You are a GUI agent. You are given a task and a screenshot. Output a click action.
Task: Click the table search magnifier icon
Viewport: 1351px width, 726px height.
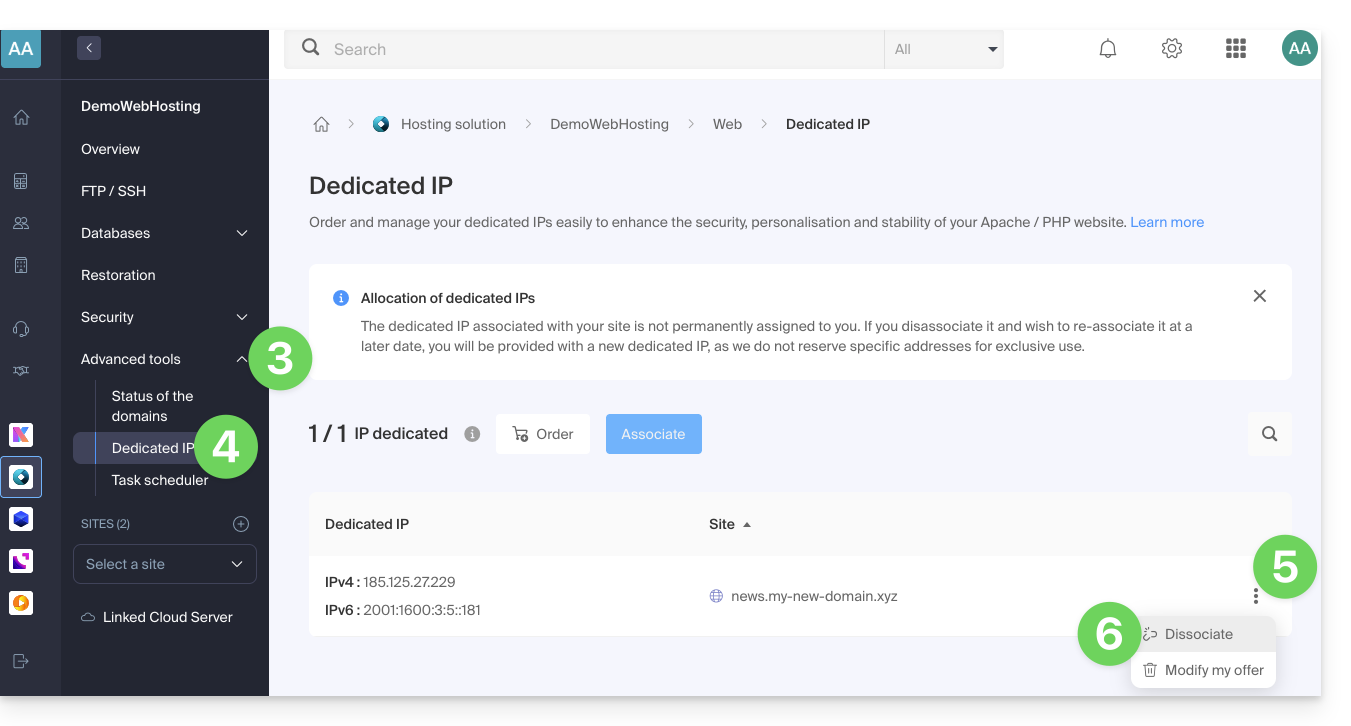(x=1269, y=434)
